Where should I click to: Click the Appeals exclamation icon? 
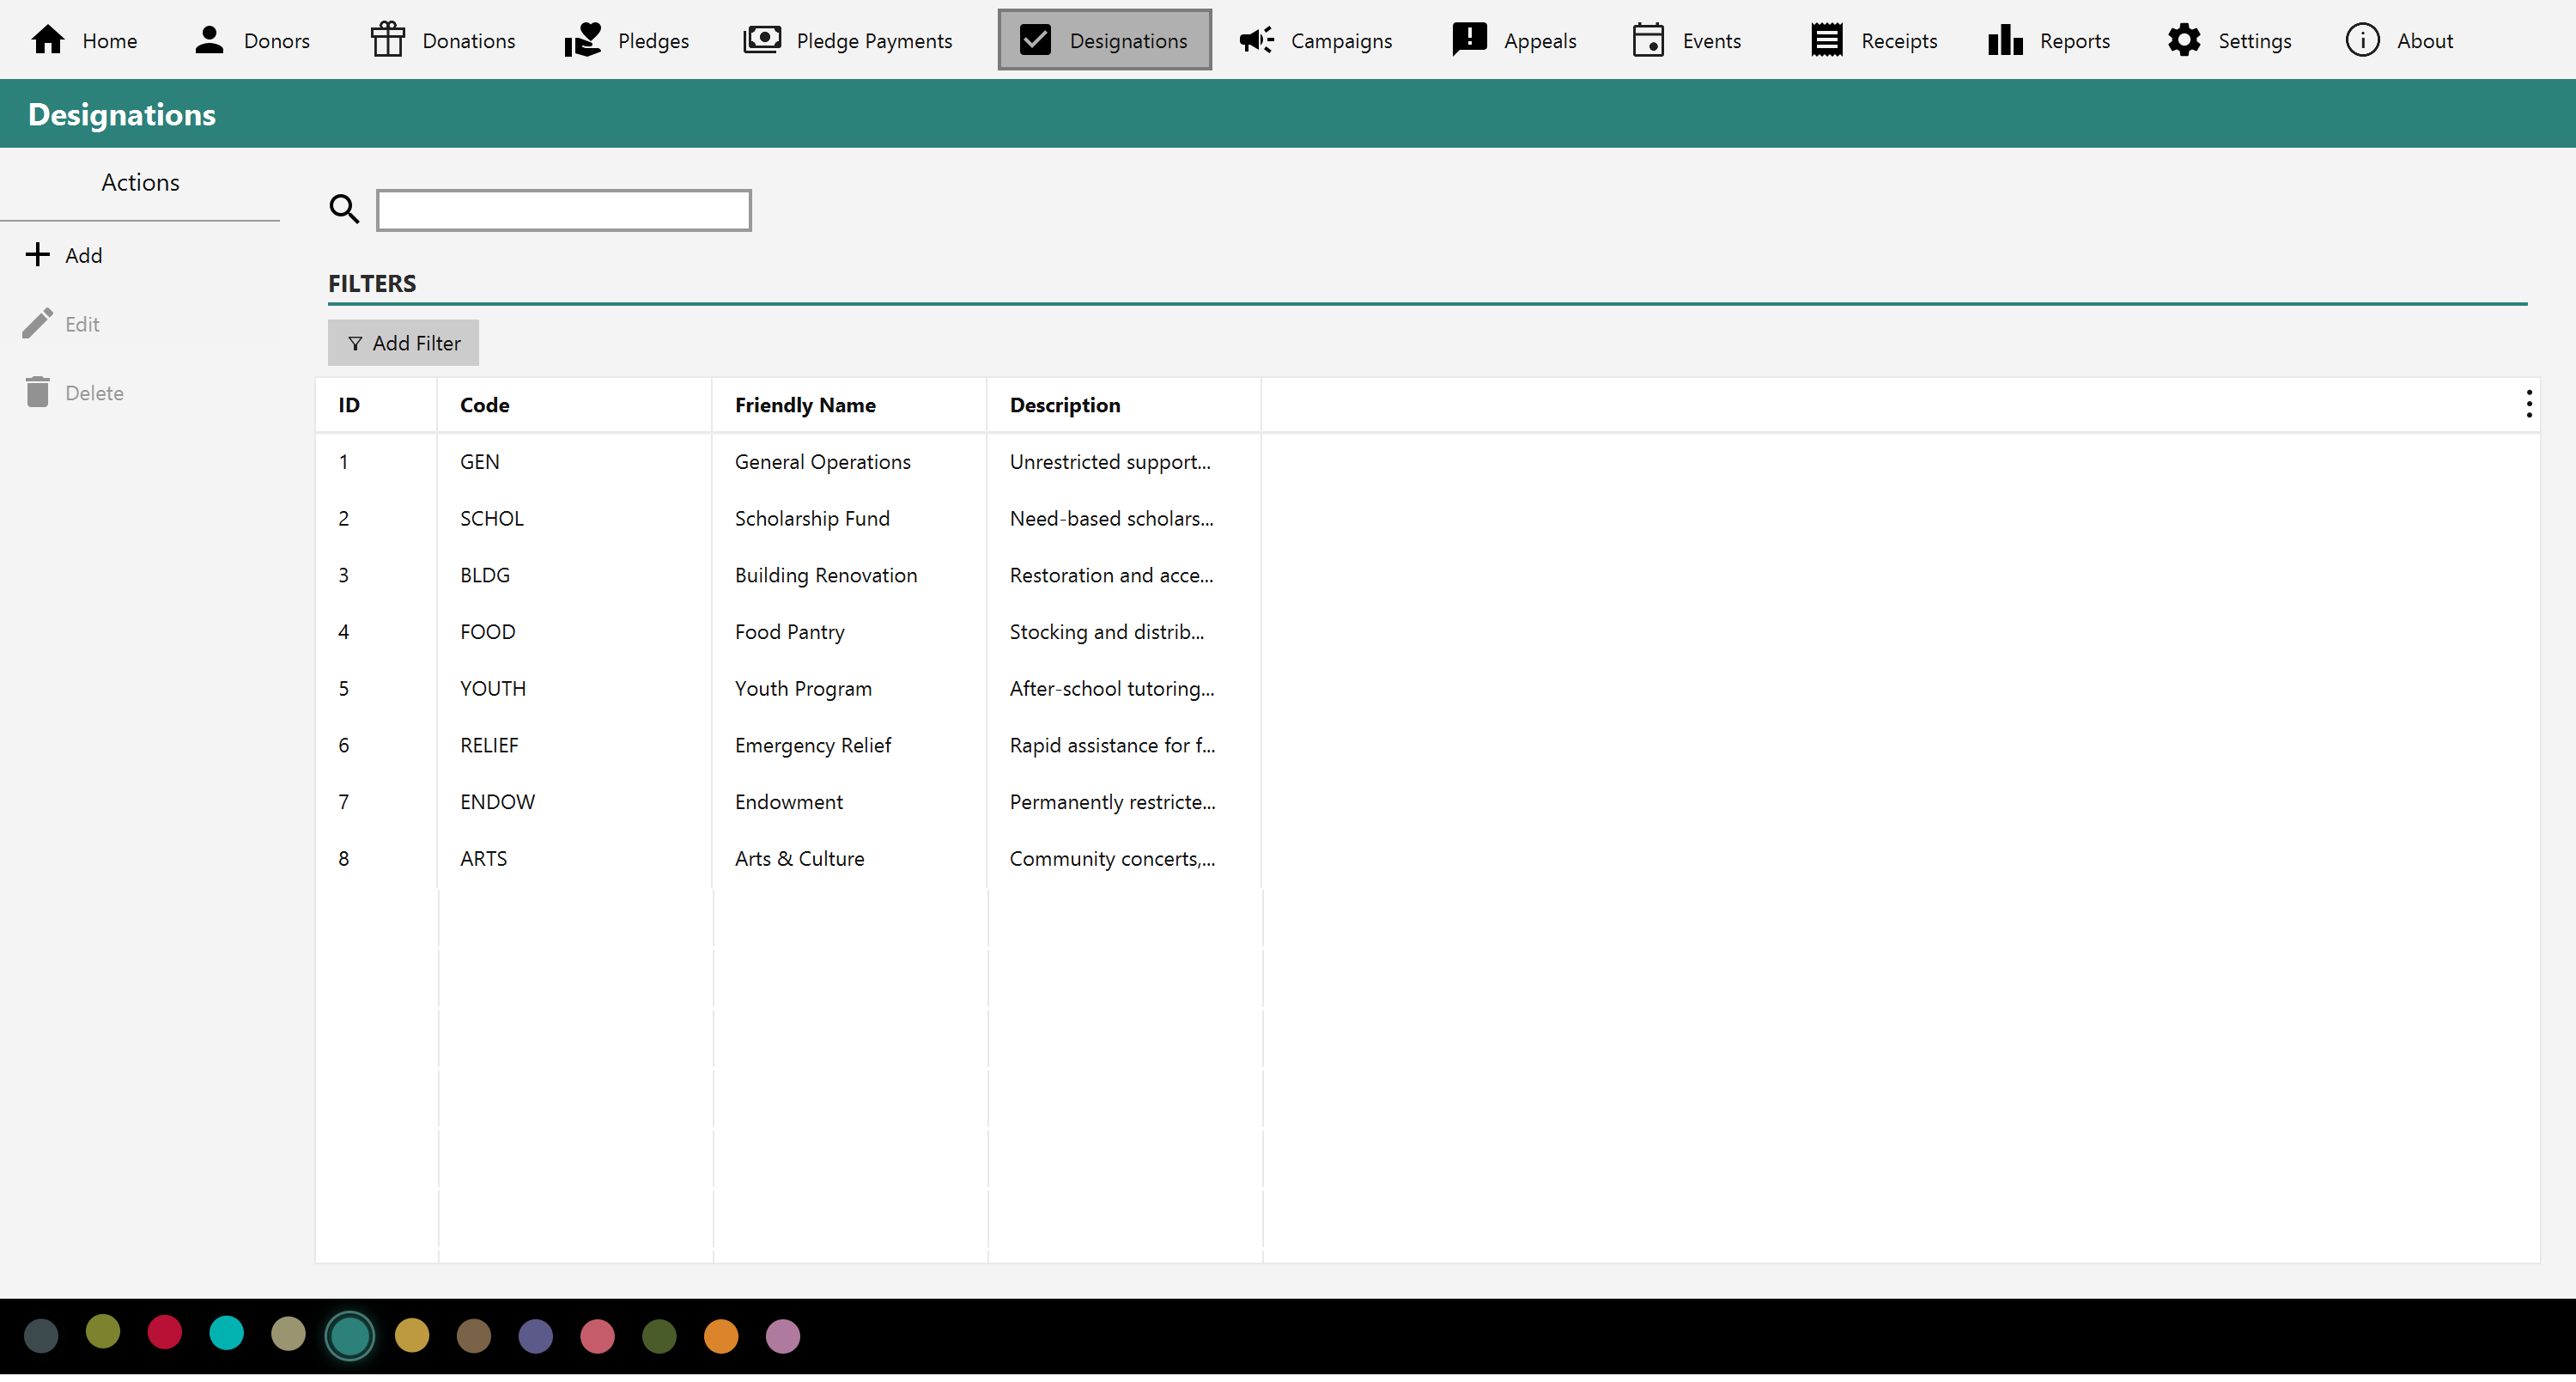(x=1469, y=40)
